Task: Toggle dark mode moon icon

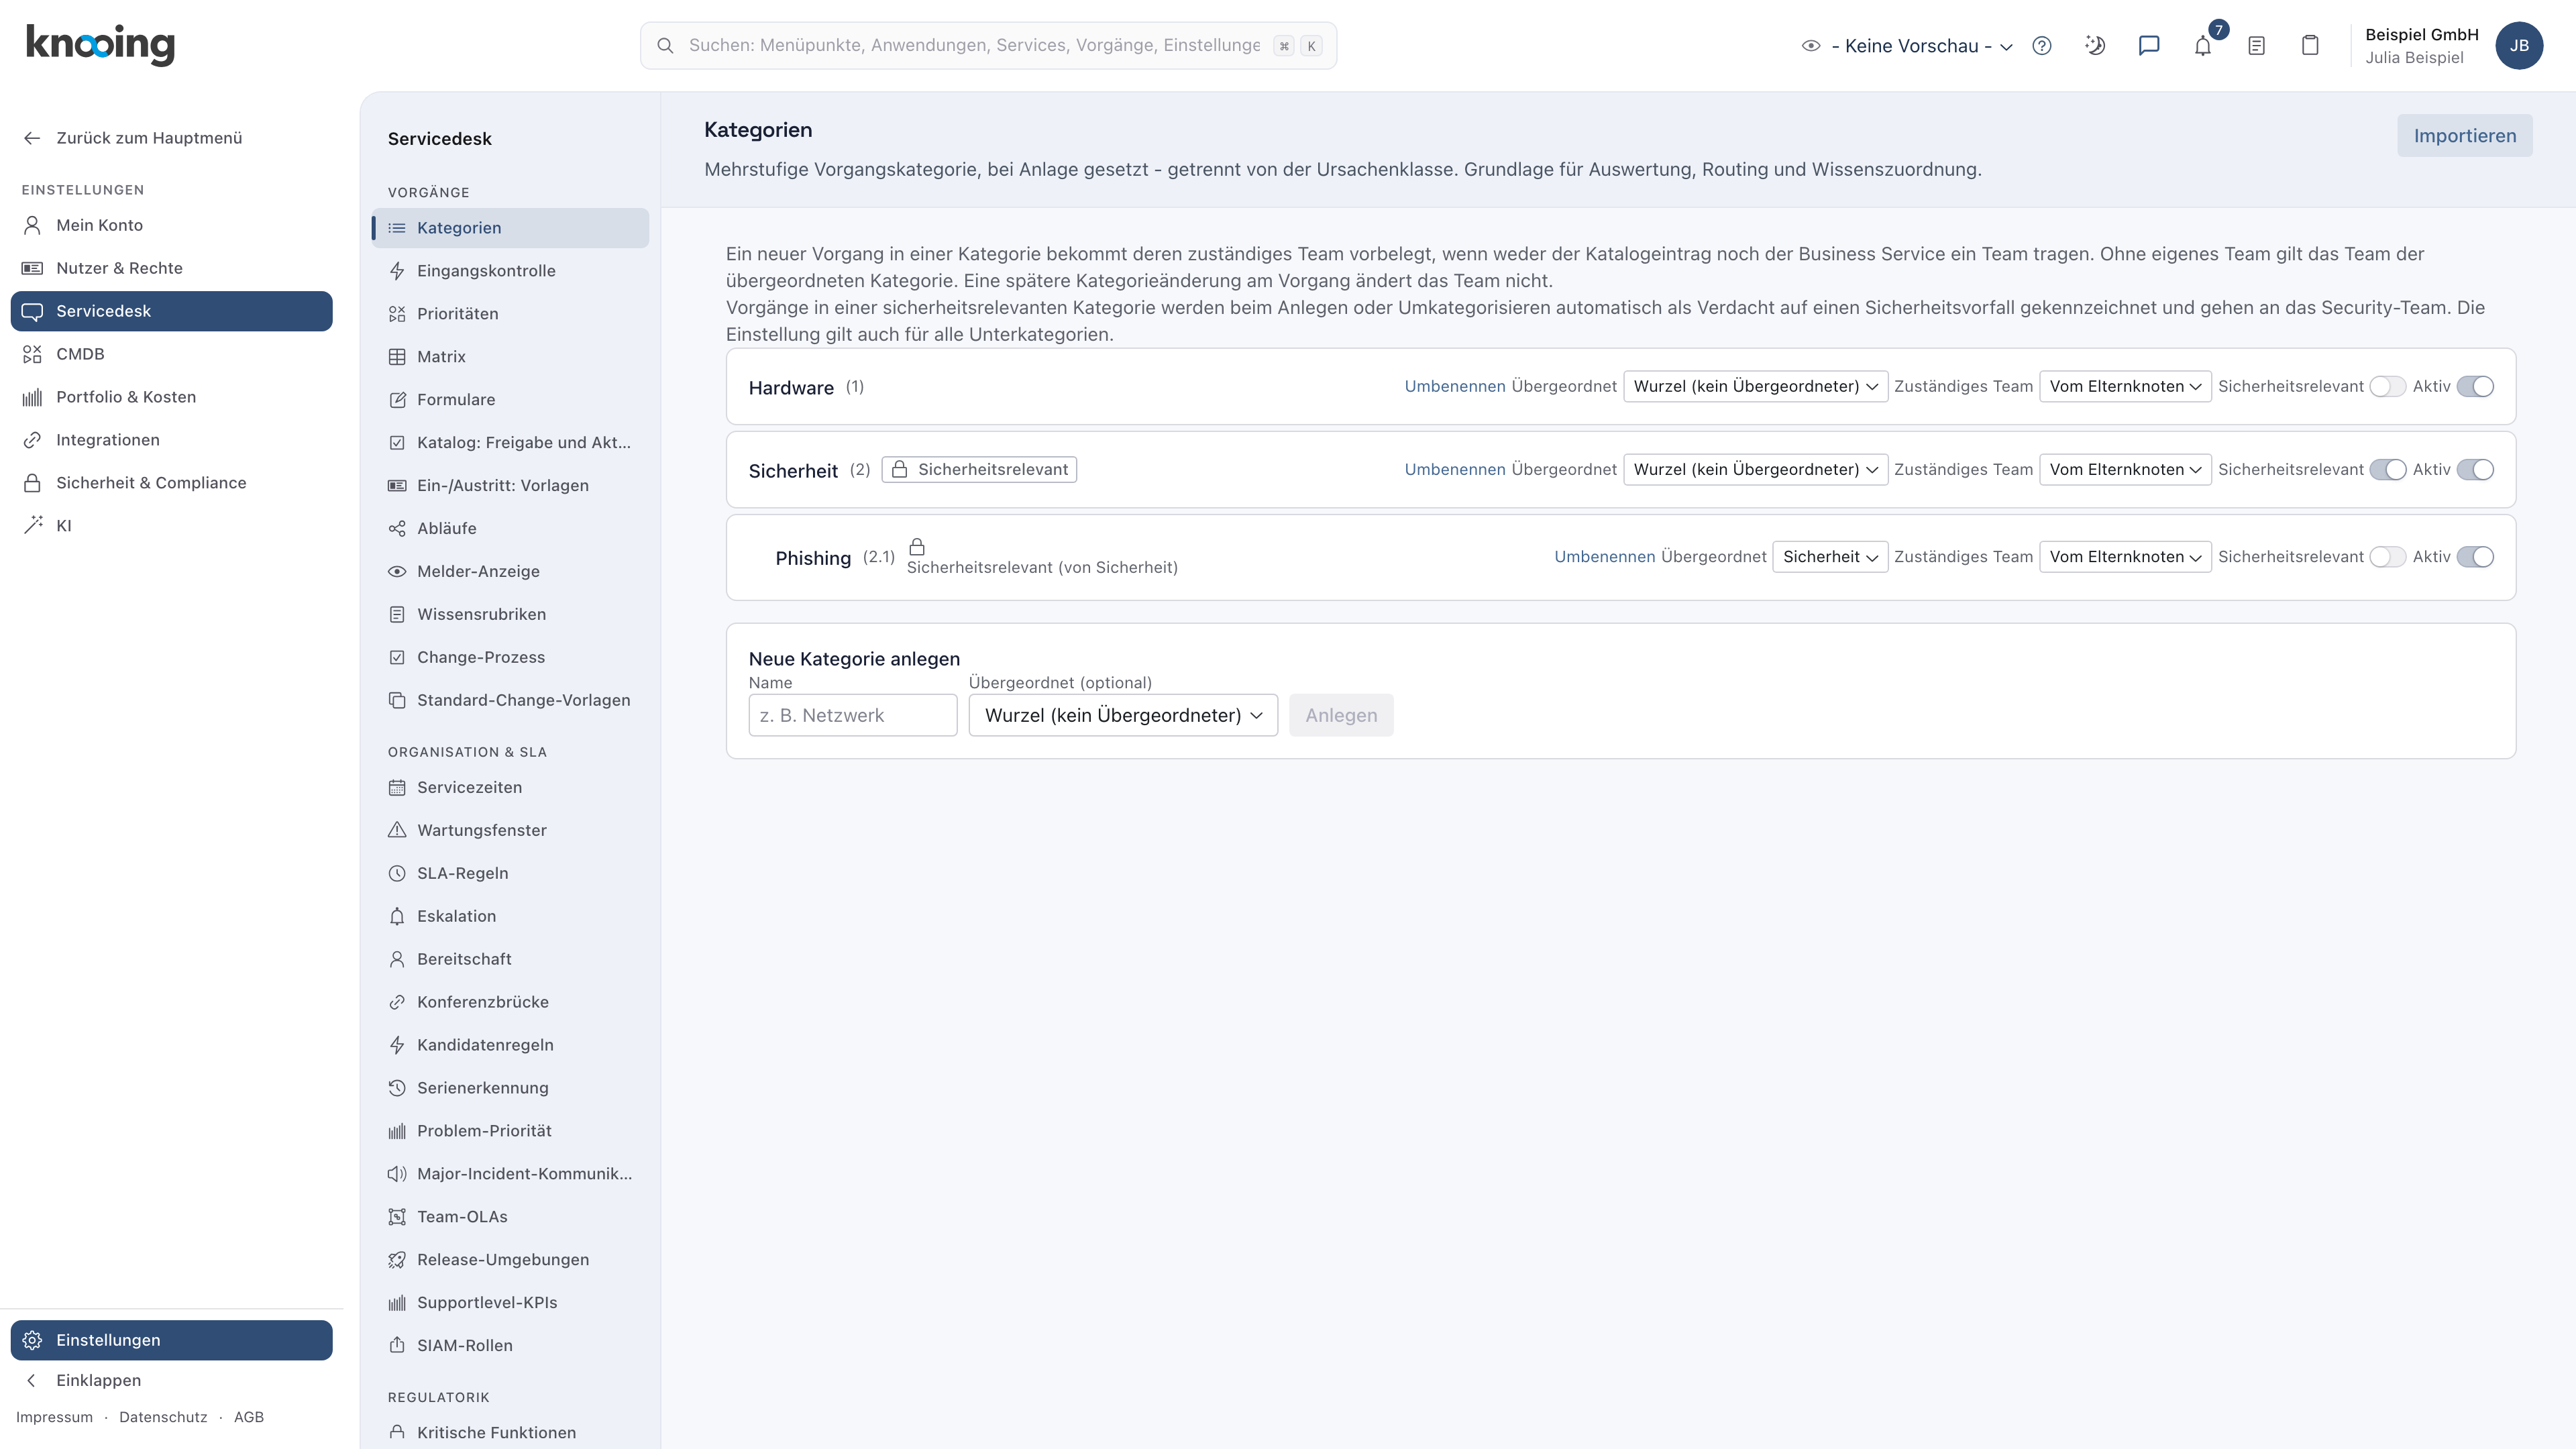Action: [2095, 46]
